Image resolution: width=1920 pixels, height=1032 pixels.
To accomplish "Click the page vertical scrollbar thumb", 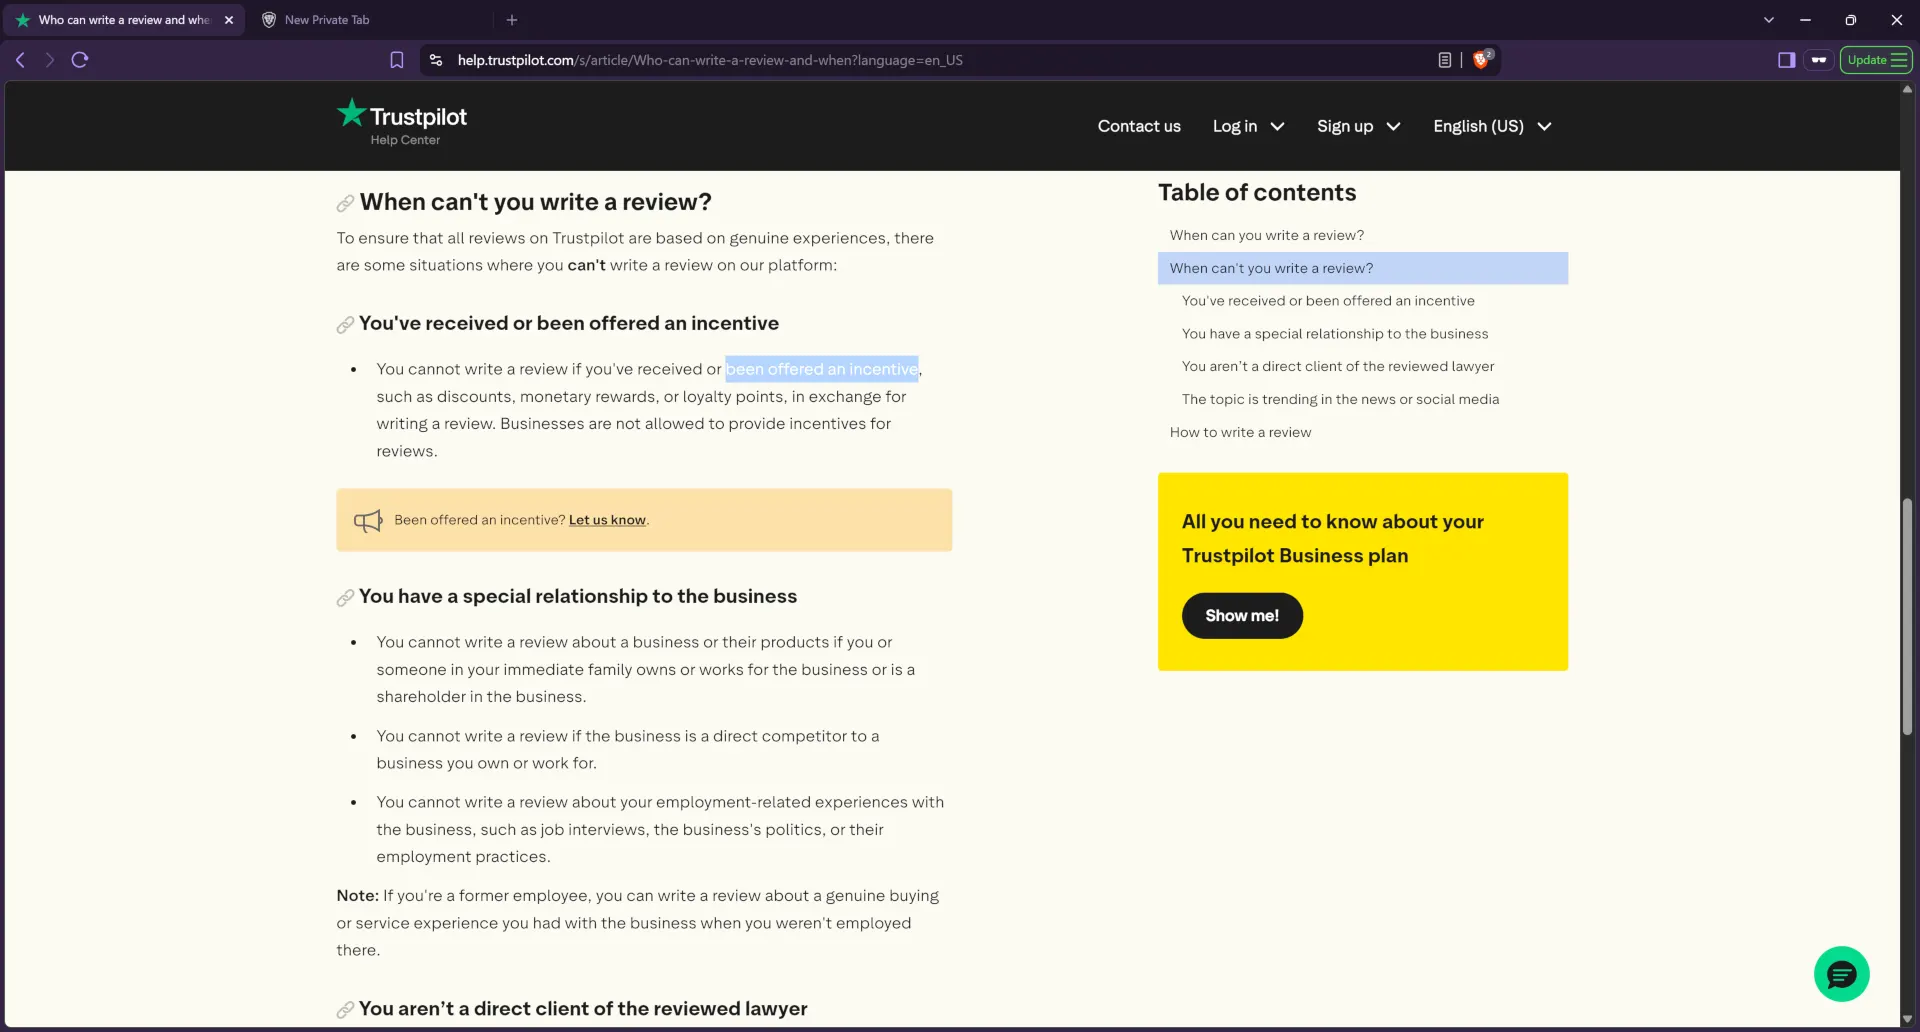I will 1907,616.
